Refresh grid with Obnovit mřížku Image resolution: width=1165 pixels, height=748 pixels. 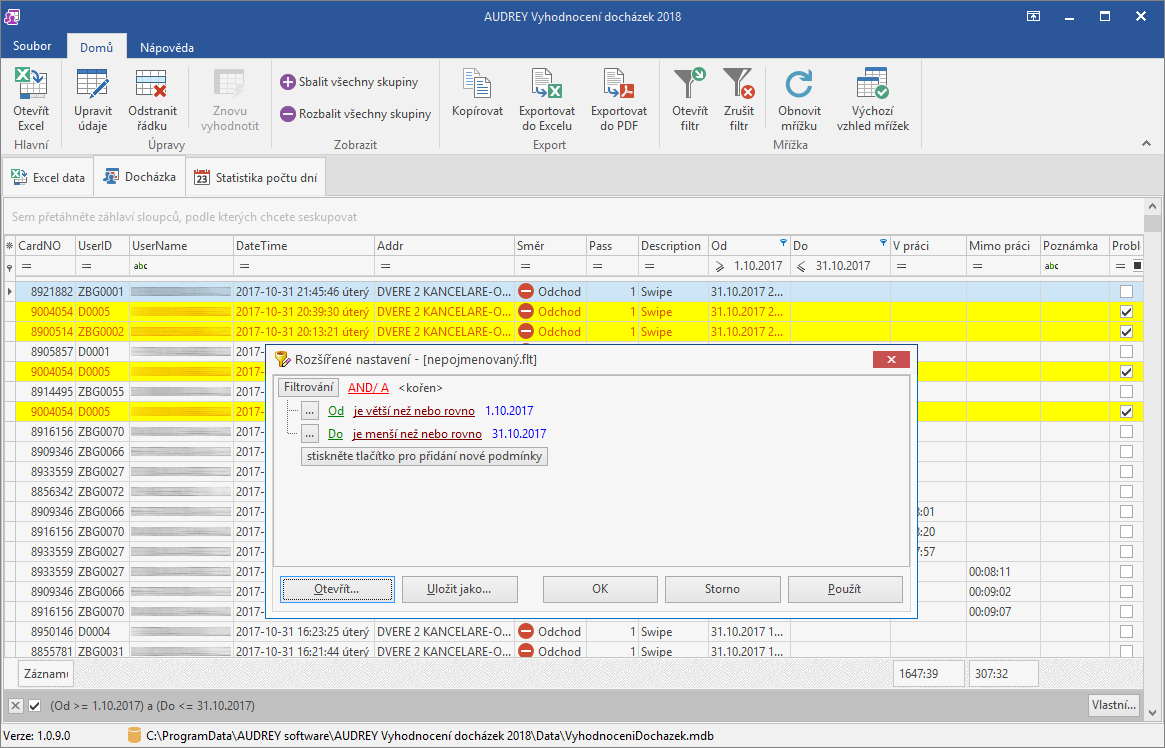(799, 100)
